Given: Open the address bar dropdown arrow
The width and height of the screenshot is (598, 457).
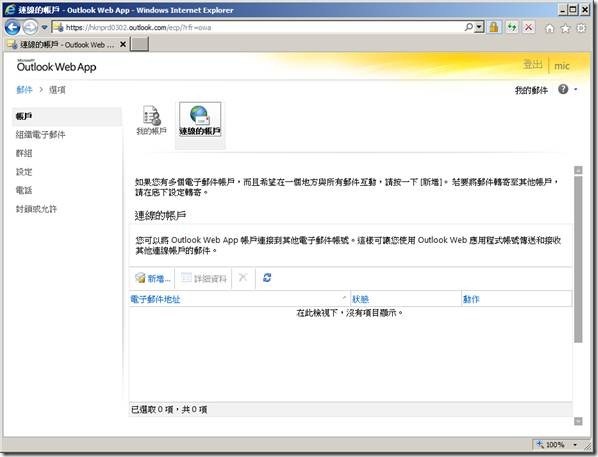Looking at the screenshot, I should pos(479,27).
